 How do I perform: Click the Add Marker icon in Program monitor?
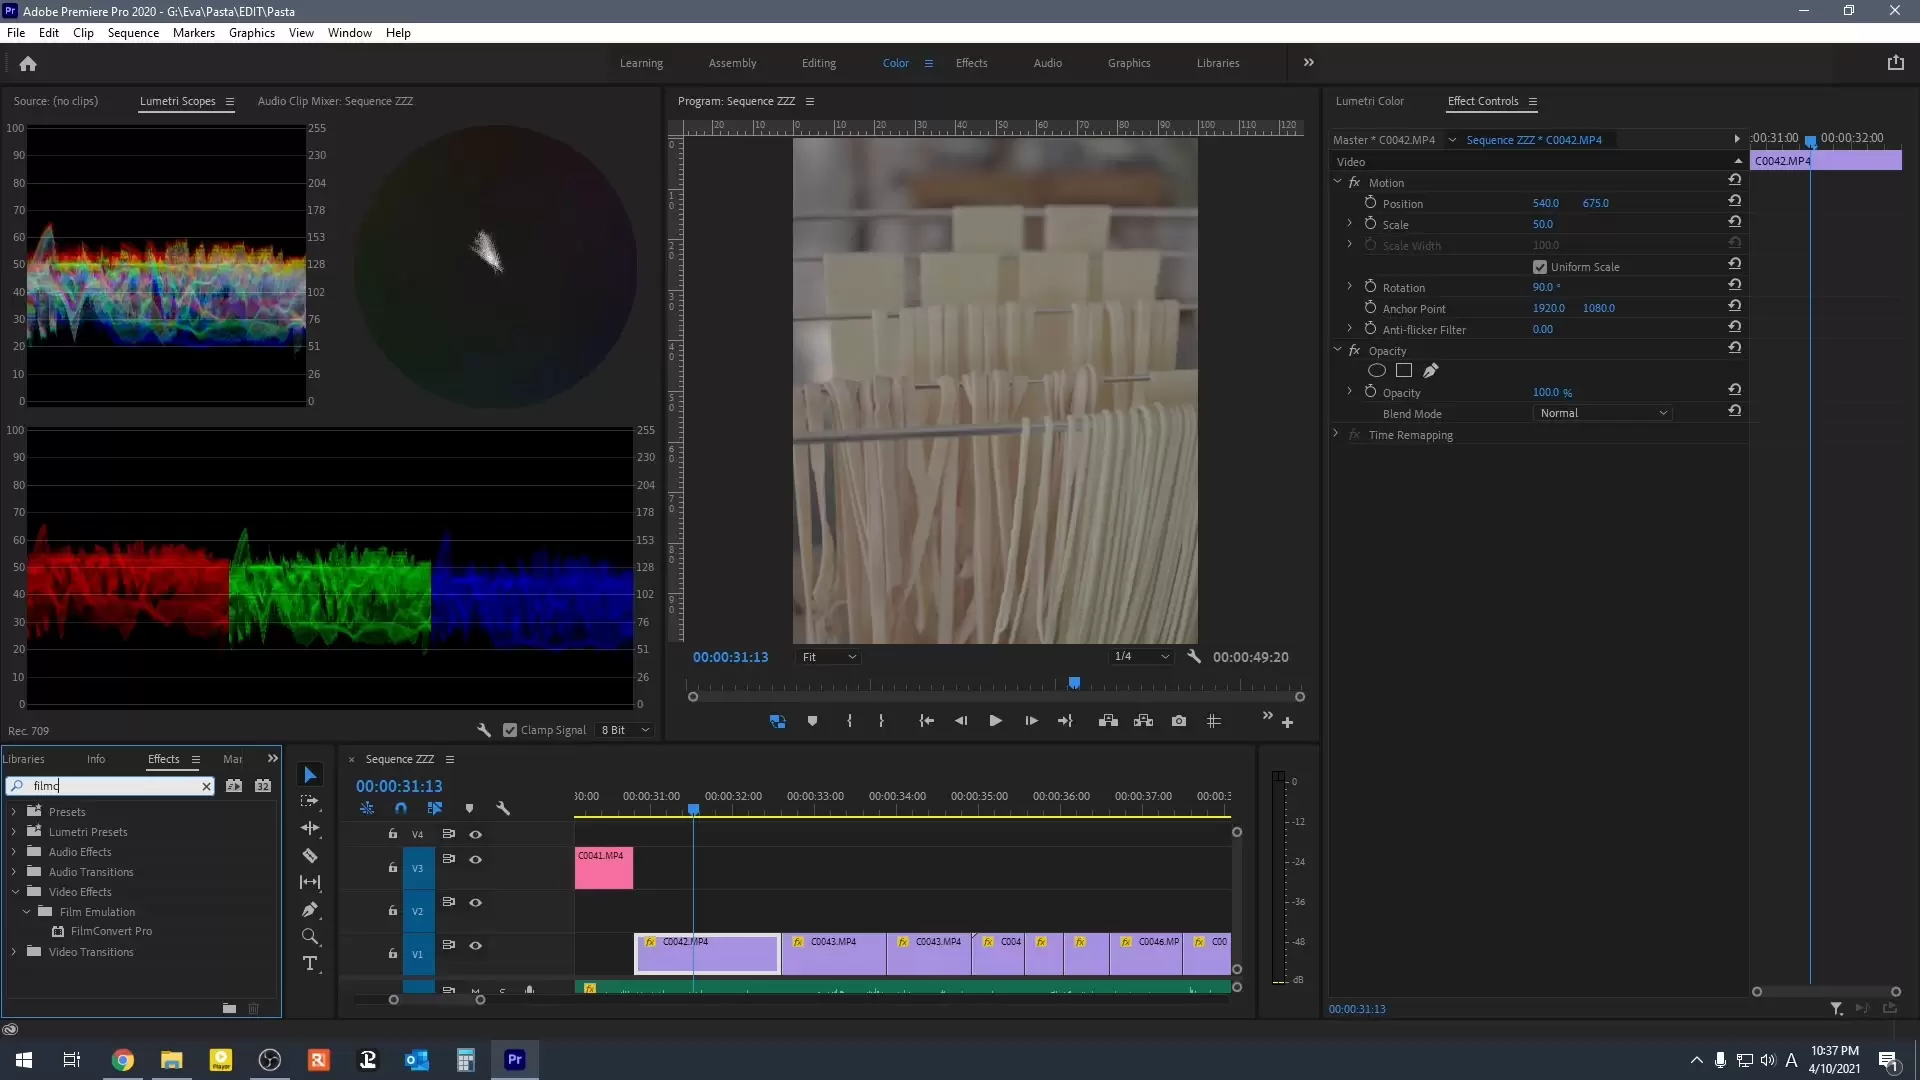pos(812,721)
